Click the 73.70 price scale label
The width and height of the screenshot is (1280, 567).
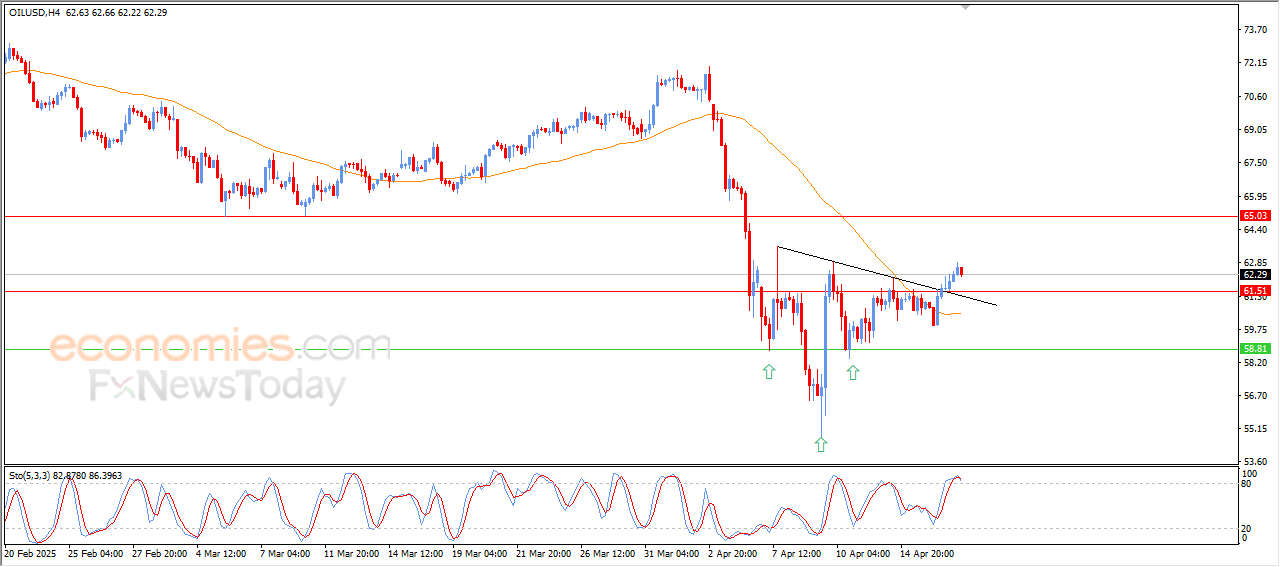tap(1255, 30)
